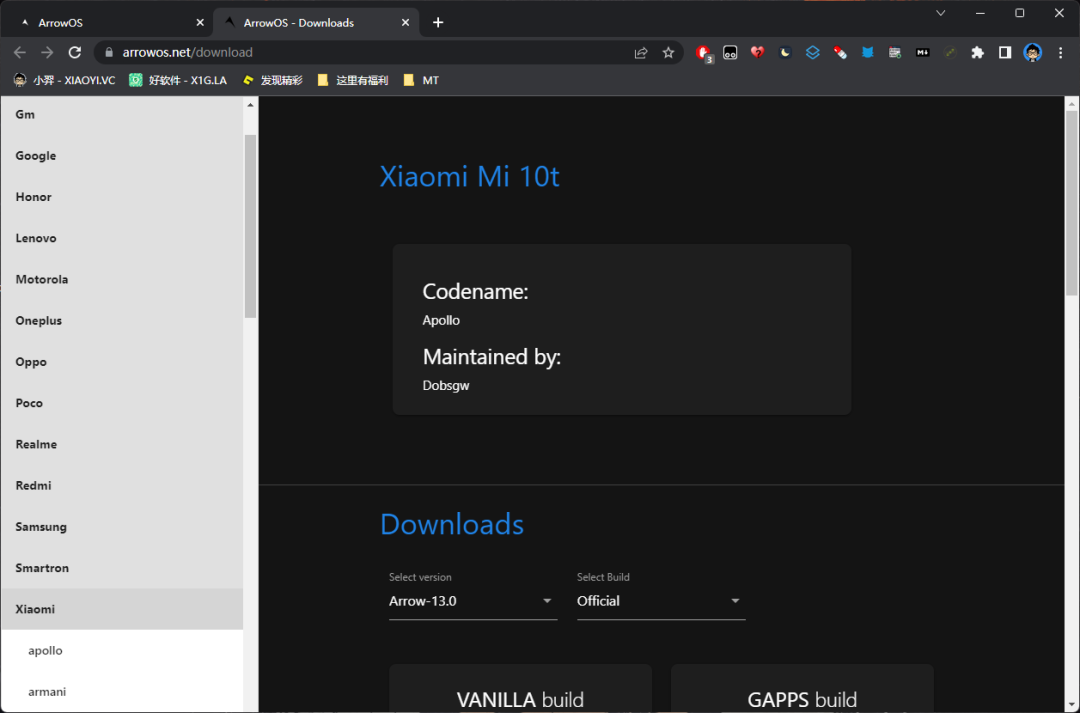This screenshot has height=713, width=1080.
Task: Expand the Select version Arrow-13.0 dropdown
Action: click(x=472, y=601)
